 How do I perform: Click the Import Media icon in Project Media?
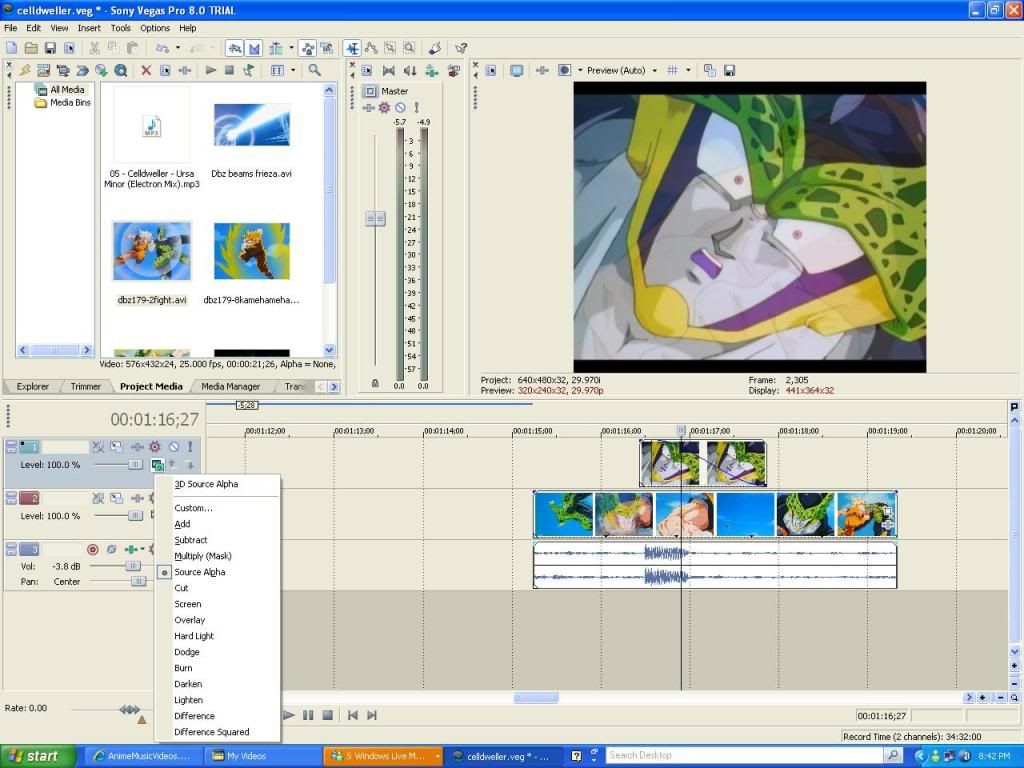(x=44, y=71)
